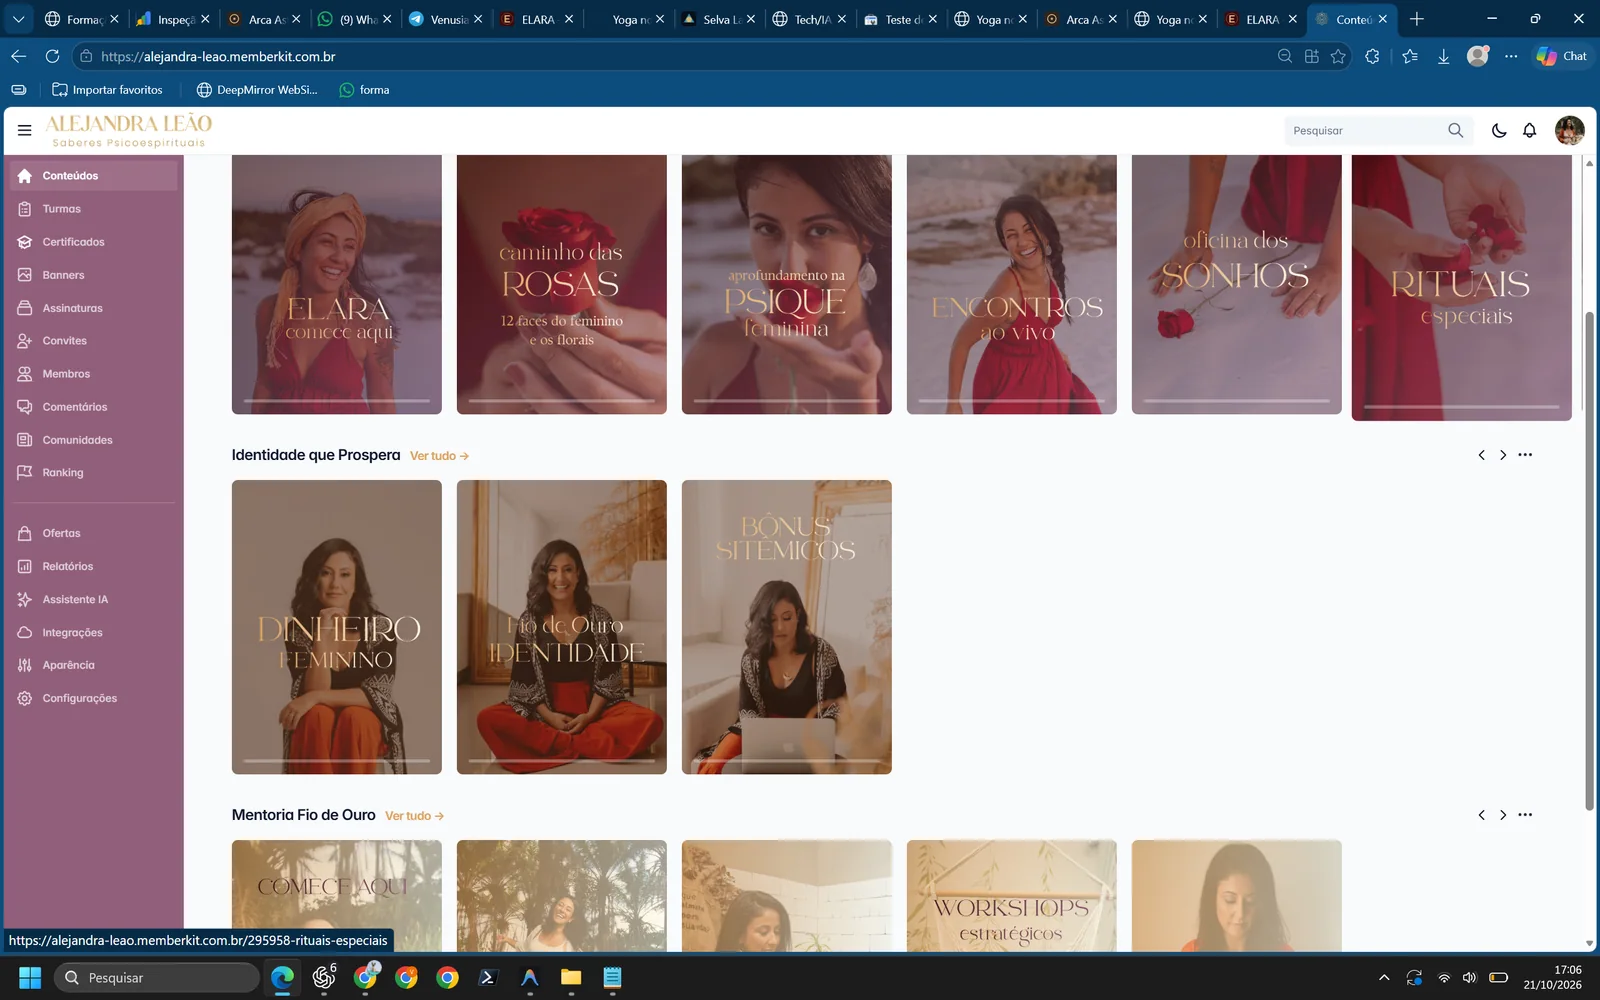Viewport: 1600px width, 1000px height.
Task: Expand Identidade que Prospera options menu
Action: click(x=1525, y=455)
